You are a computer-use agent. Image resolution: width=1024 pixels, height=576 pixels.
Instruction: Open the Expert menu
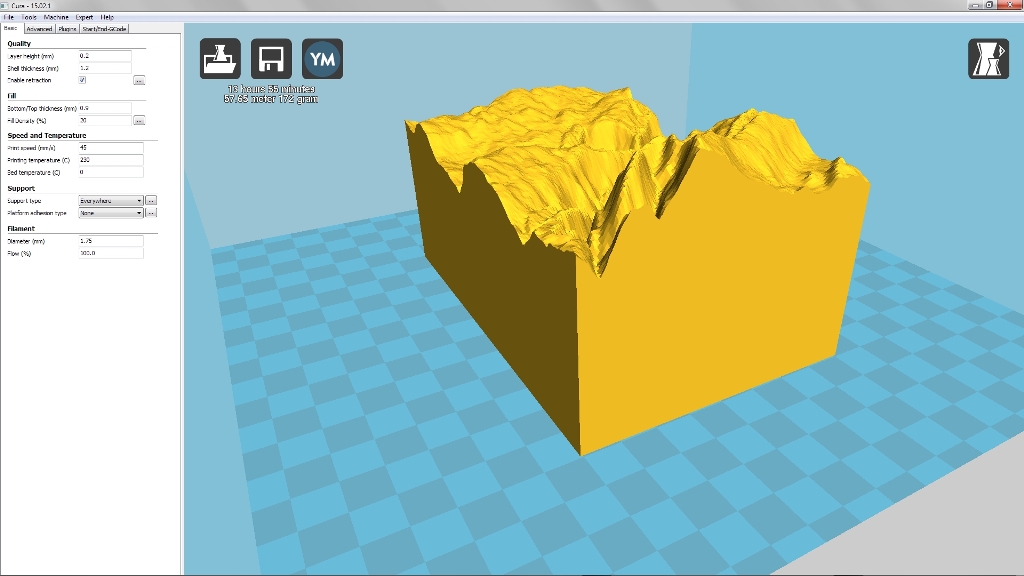(x=84, y=17)
